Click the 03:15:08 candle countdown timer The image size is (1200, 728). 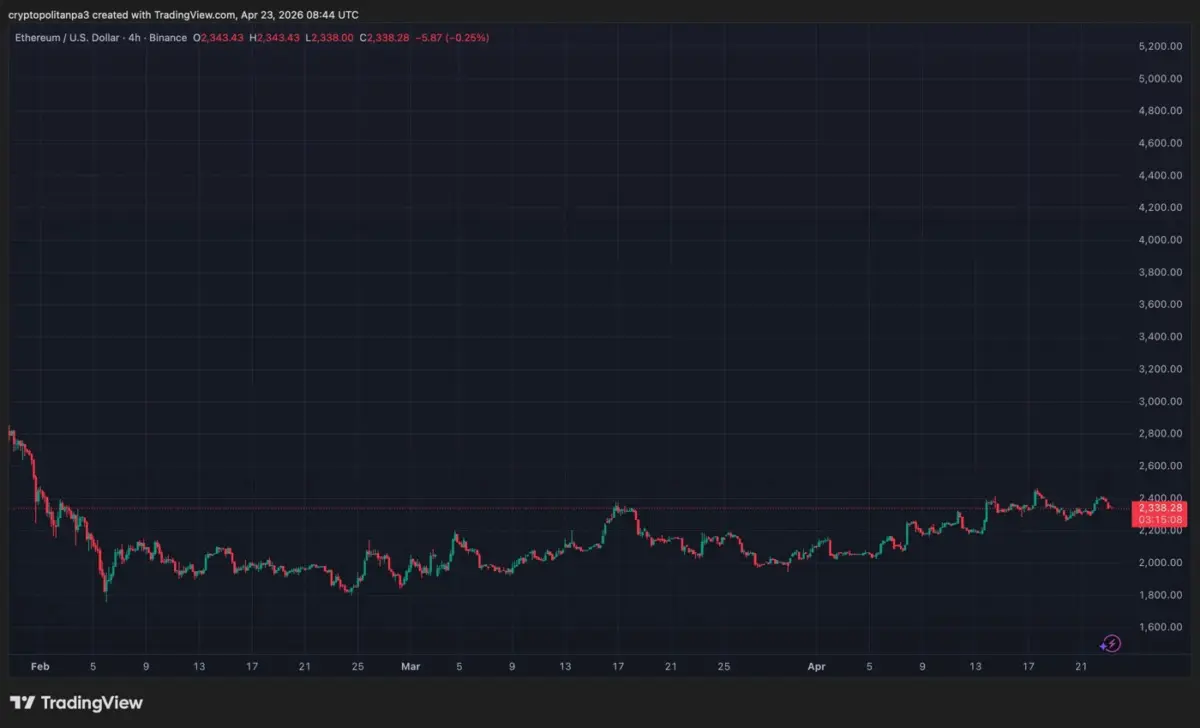click(x=1156, y=520)
